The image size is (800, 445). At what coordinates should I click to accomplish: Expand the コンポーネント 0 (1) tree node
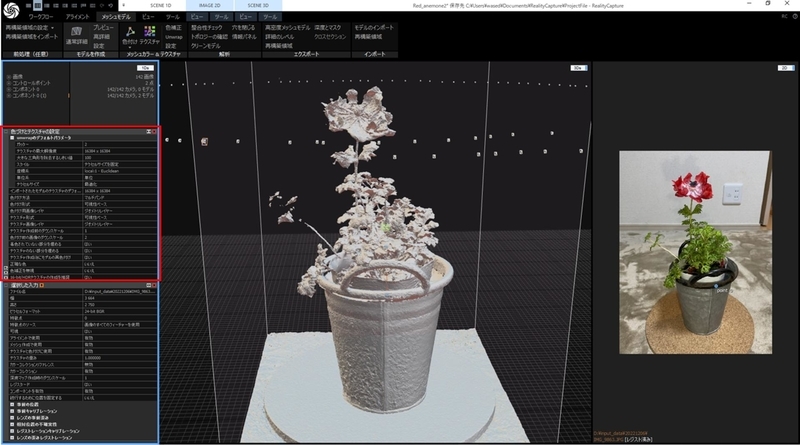click(9, 95)
